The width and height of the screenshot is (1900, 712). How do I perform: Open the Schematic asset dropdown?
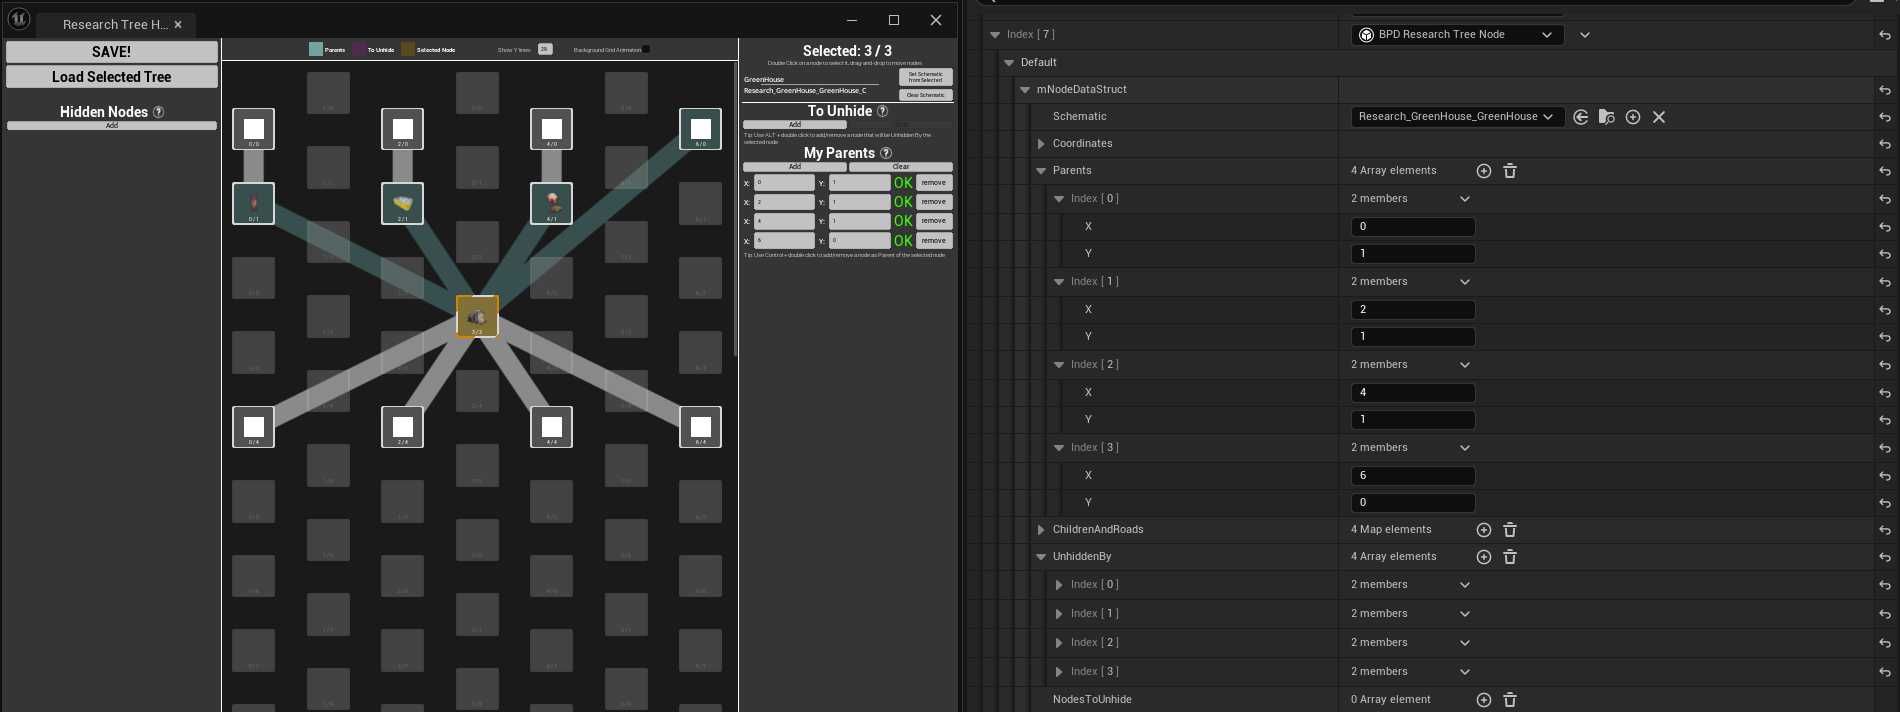pyautogui.click(x=1456, y=117)
